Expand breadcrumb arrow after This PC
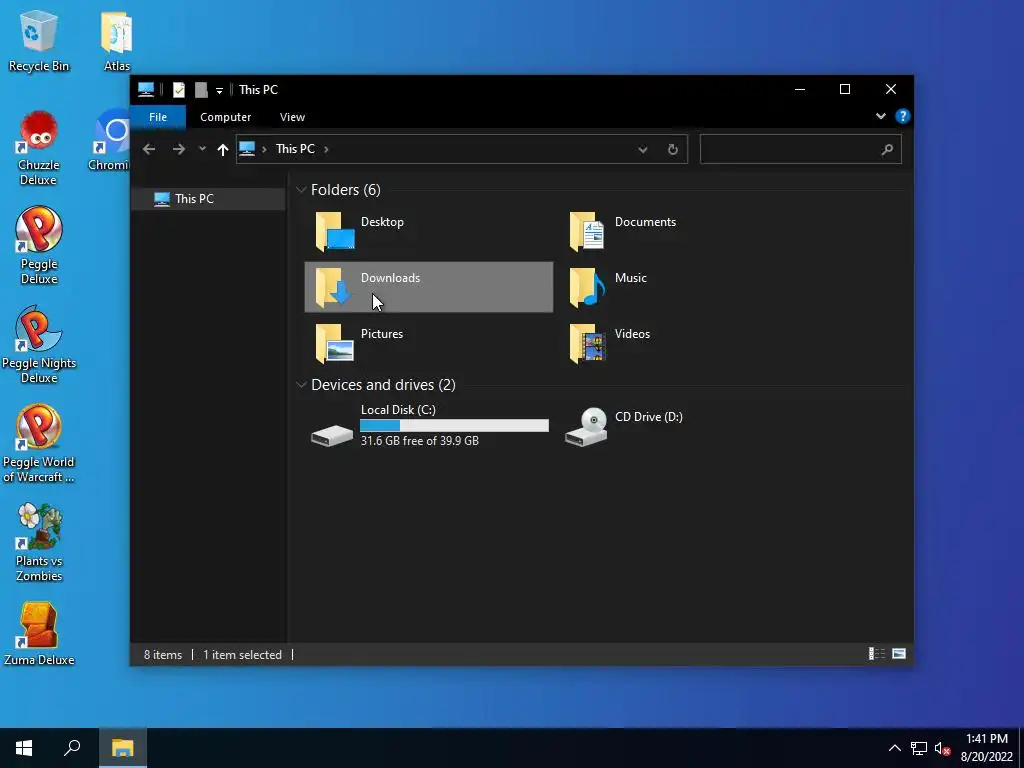The image size is (1024, 768). point(326,150)
